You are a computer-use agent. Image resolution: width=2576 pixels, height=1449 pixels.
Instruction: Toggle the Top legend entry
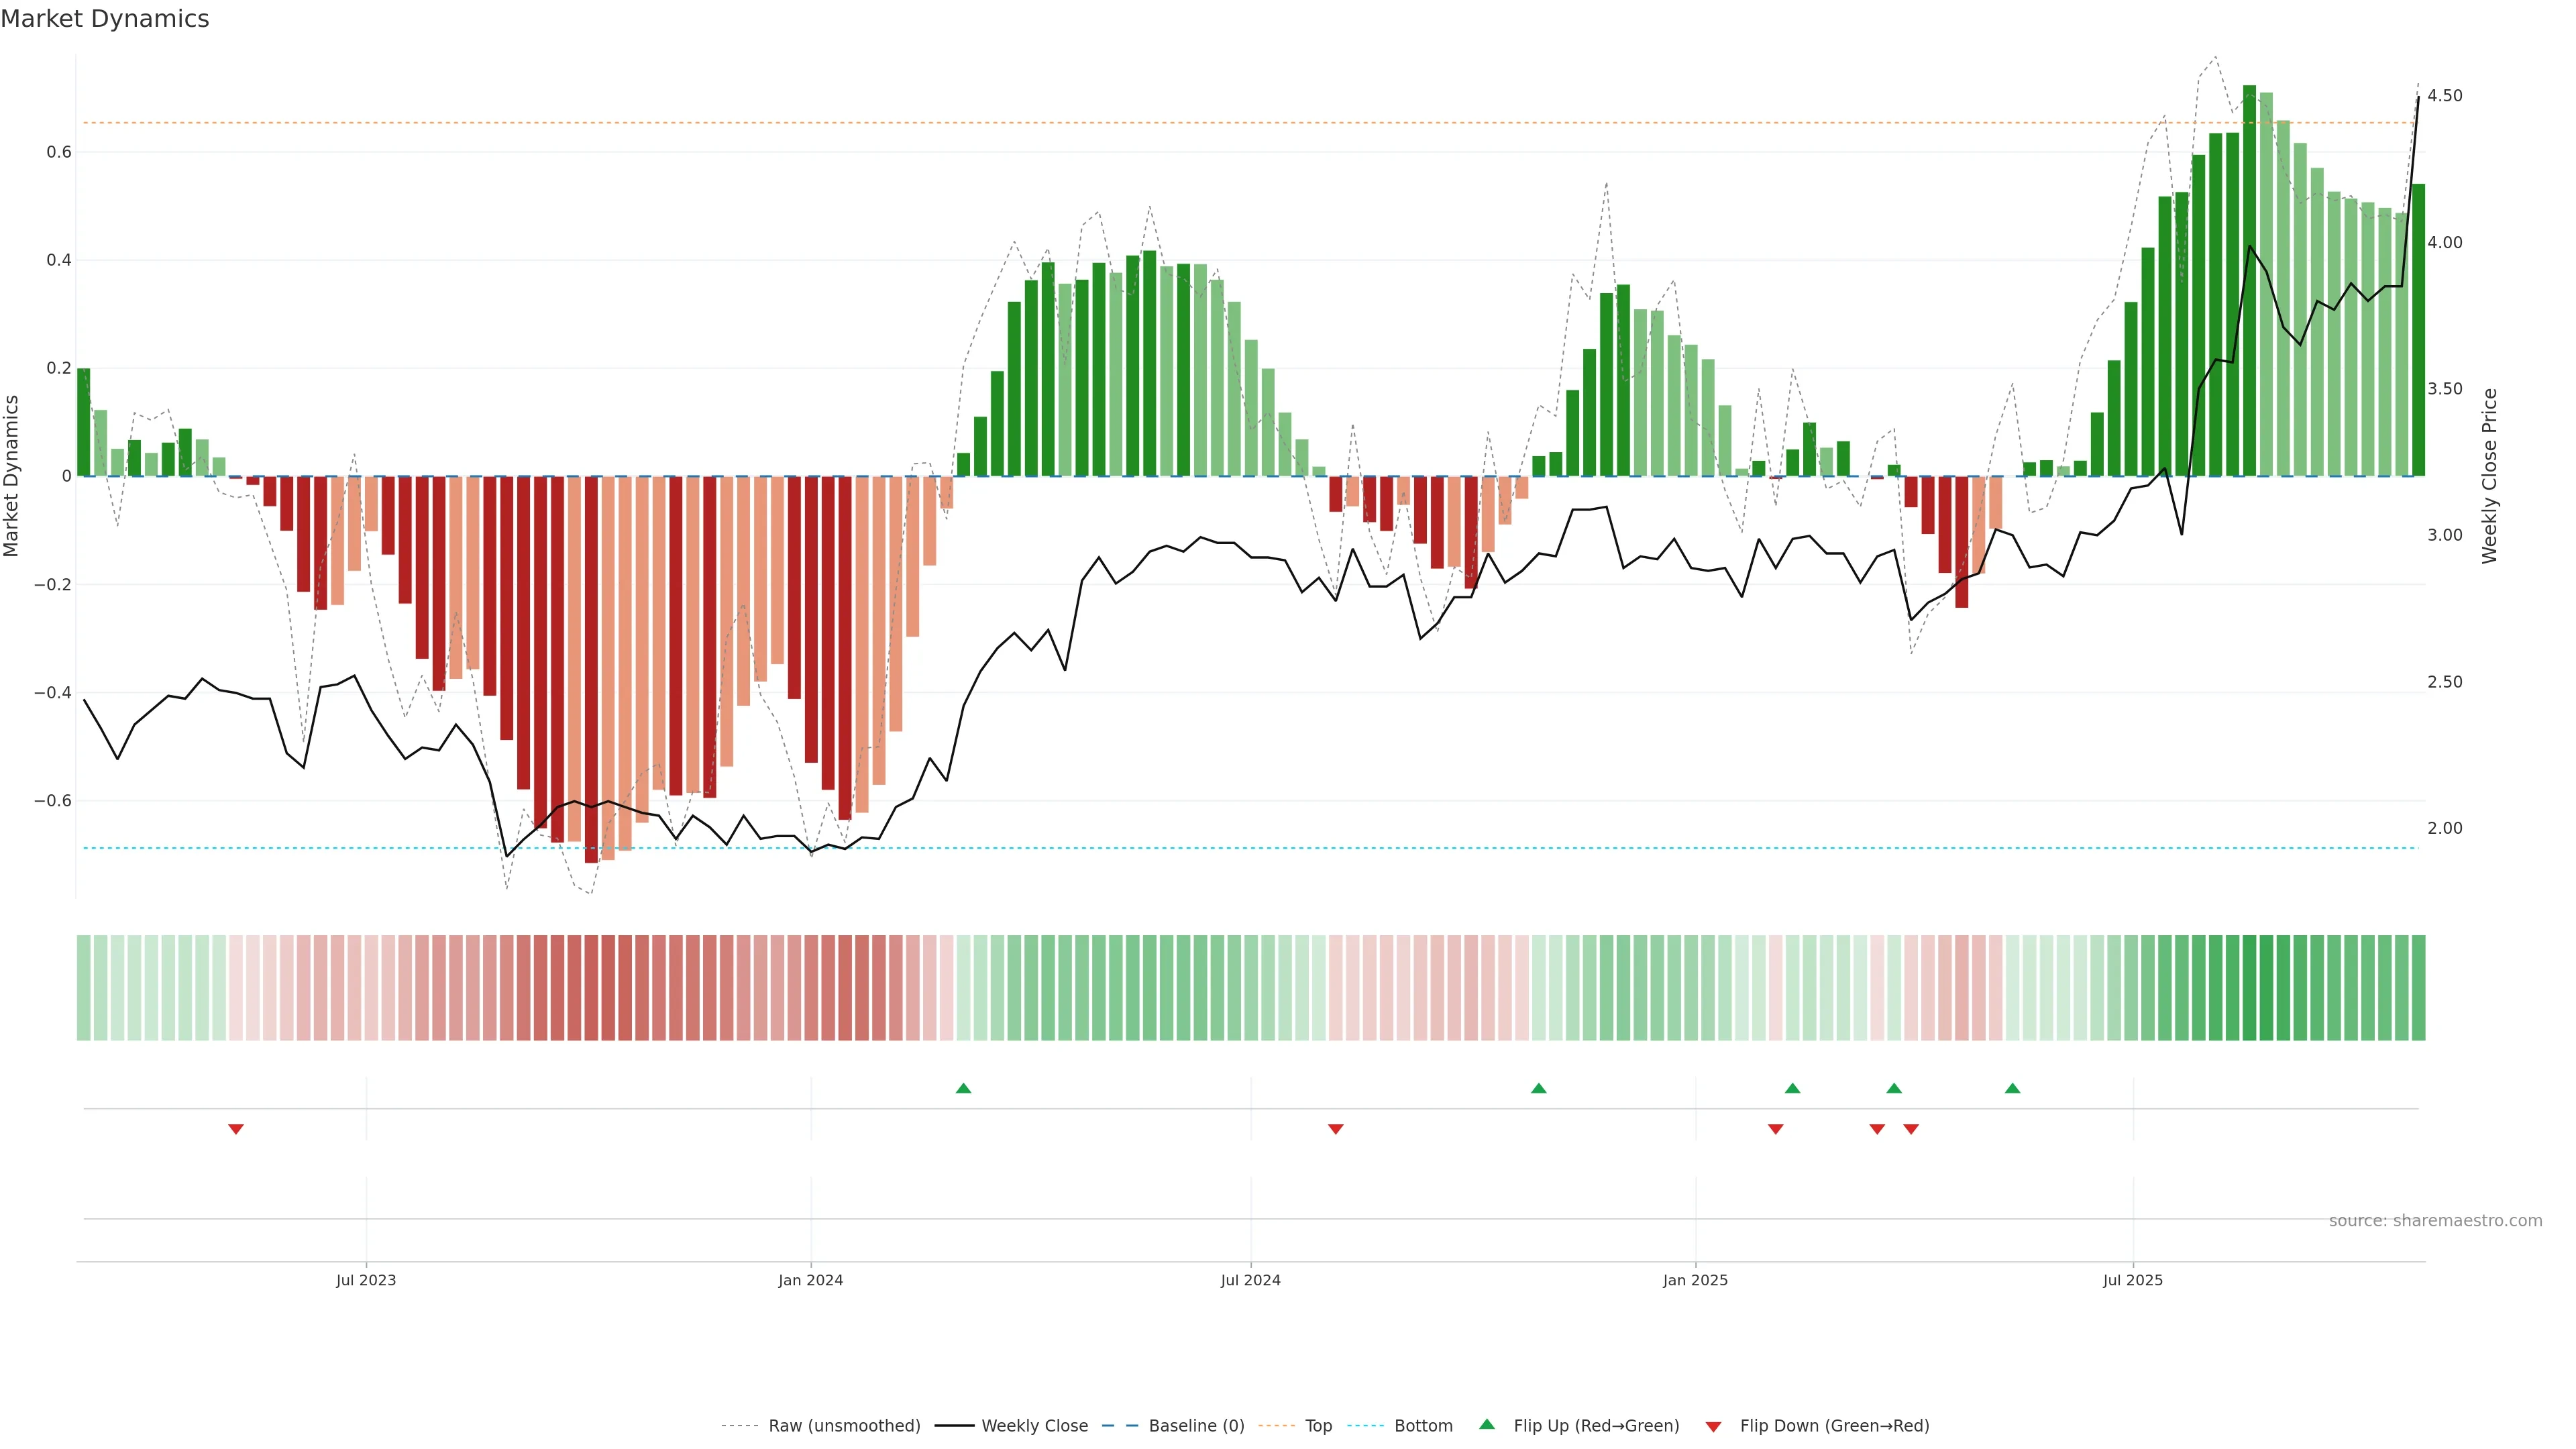click(x=1318, y=1425)
